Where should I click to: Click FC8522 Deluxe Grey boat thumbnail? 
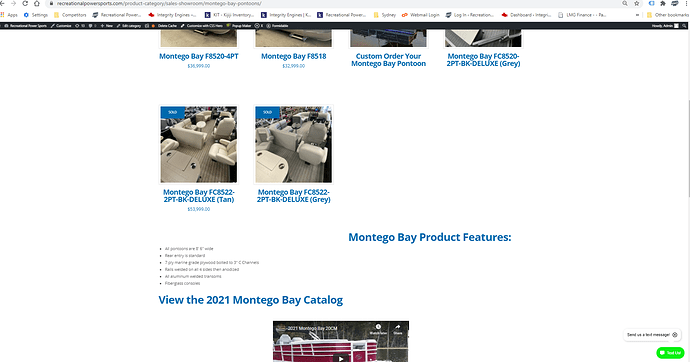[x=294, y=144]
